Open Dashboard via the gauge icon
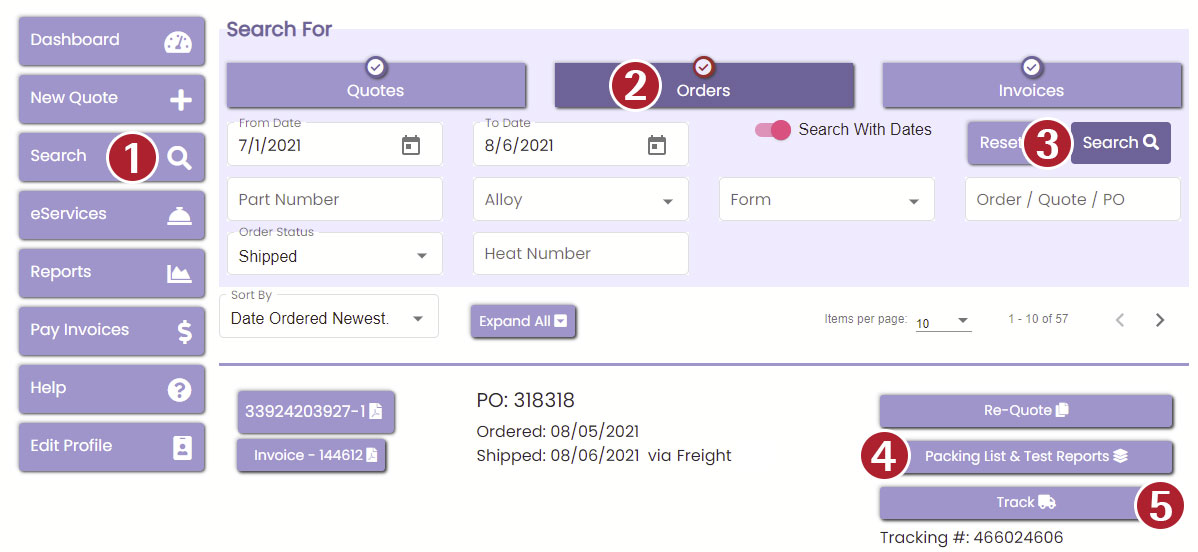Viewport: 1198px width, 552px height. pos(178,42)
